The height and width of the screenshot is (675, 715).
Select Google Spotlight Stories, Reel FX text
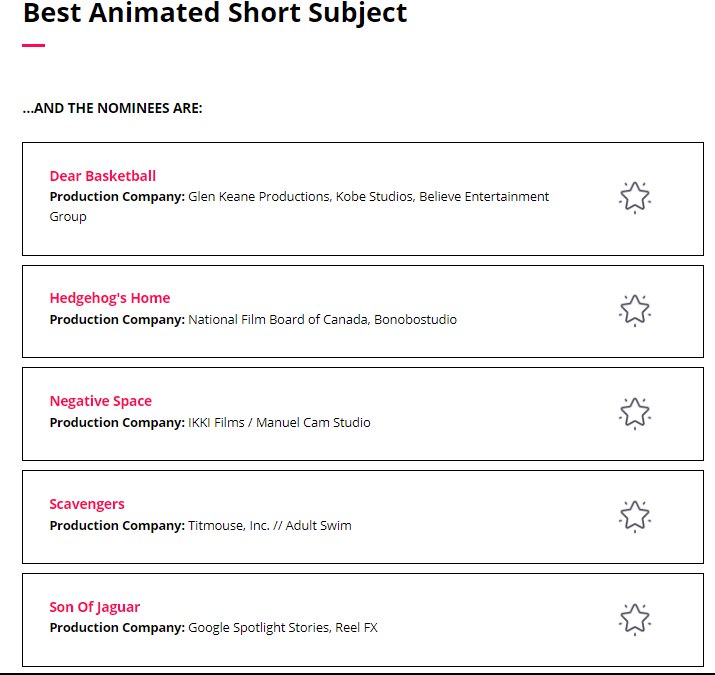[283, 628]
